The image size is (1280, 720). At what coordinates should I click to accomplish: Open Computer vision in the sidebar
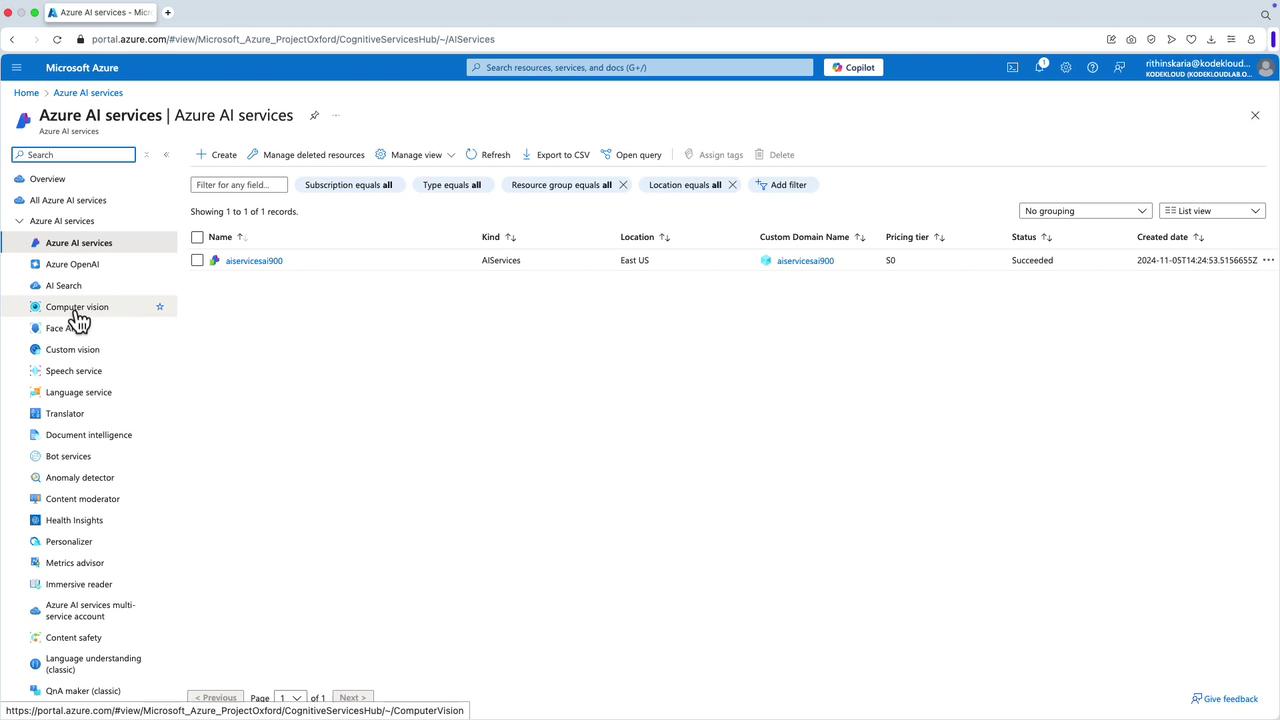pyautogui.click(x=77, y=307)
